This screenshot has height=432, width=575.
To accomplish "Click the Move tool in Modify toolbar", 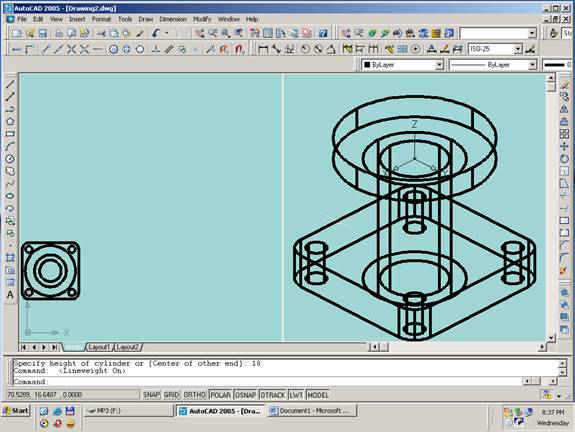I will tap(564, 146).
